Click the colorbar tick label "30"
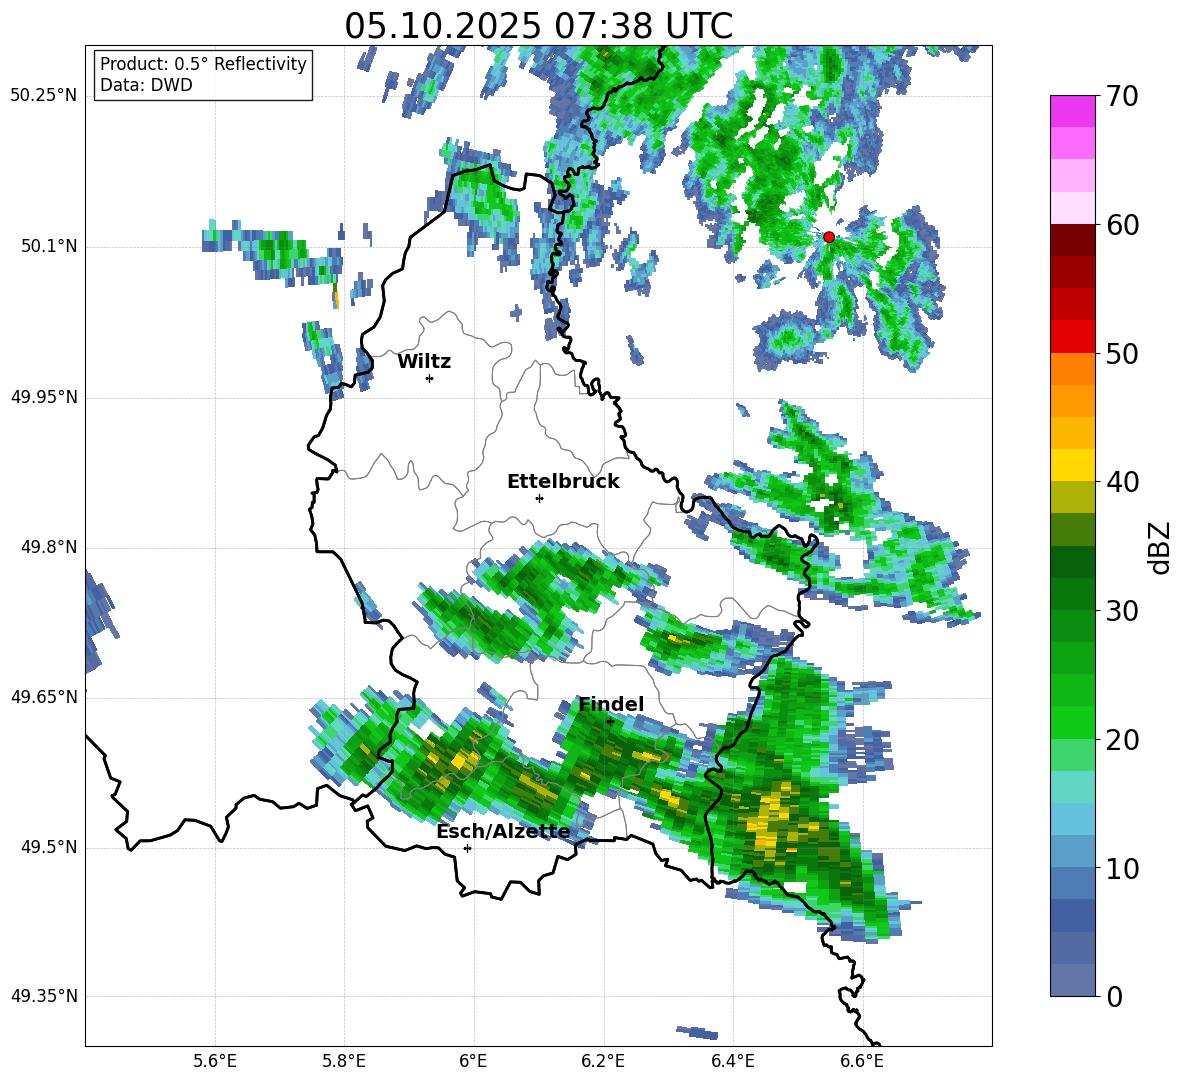Screen dimensions: 1184x1081 tap(1122, 611)
